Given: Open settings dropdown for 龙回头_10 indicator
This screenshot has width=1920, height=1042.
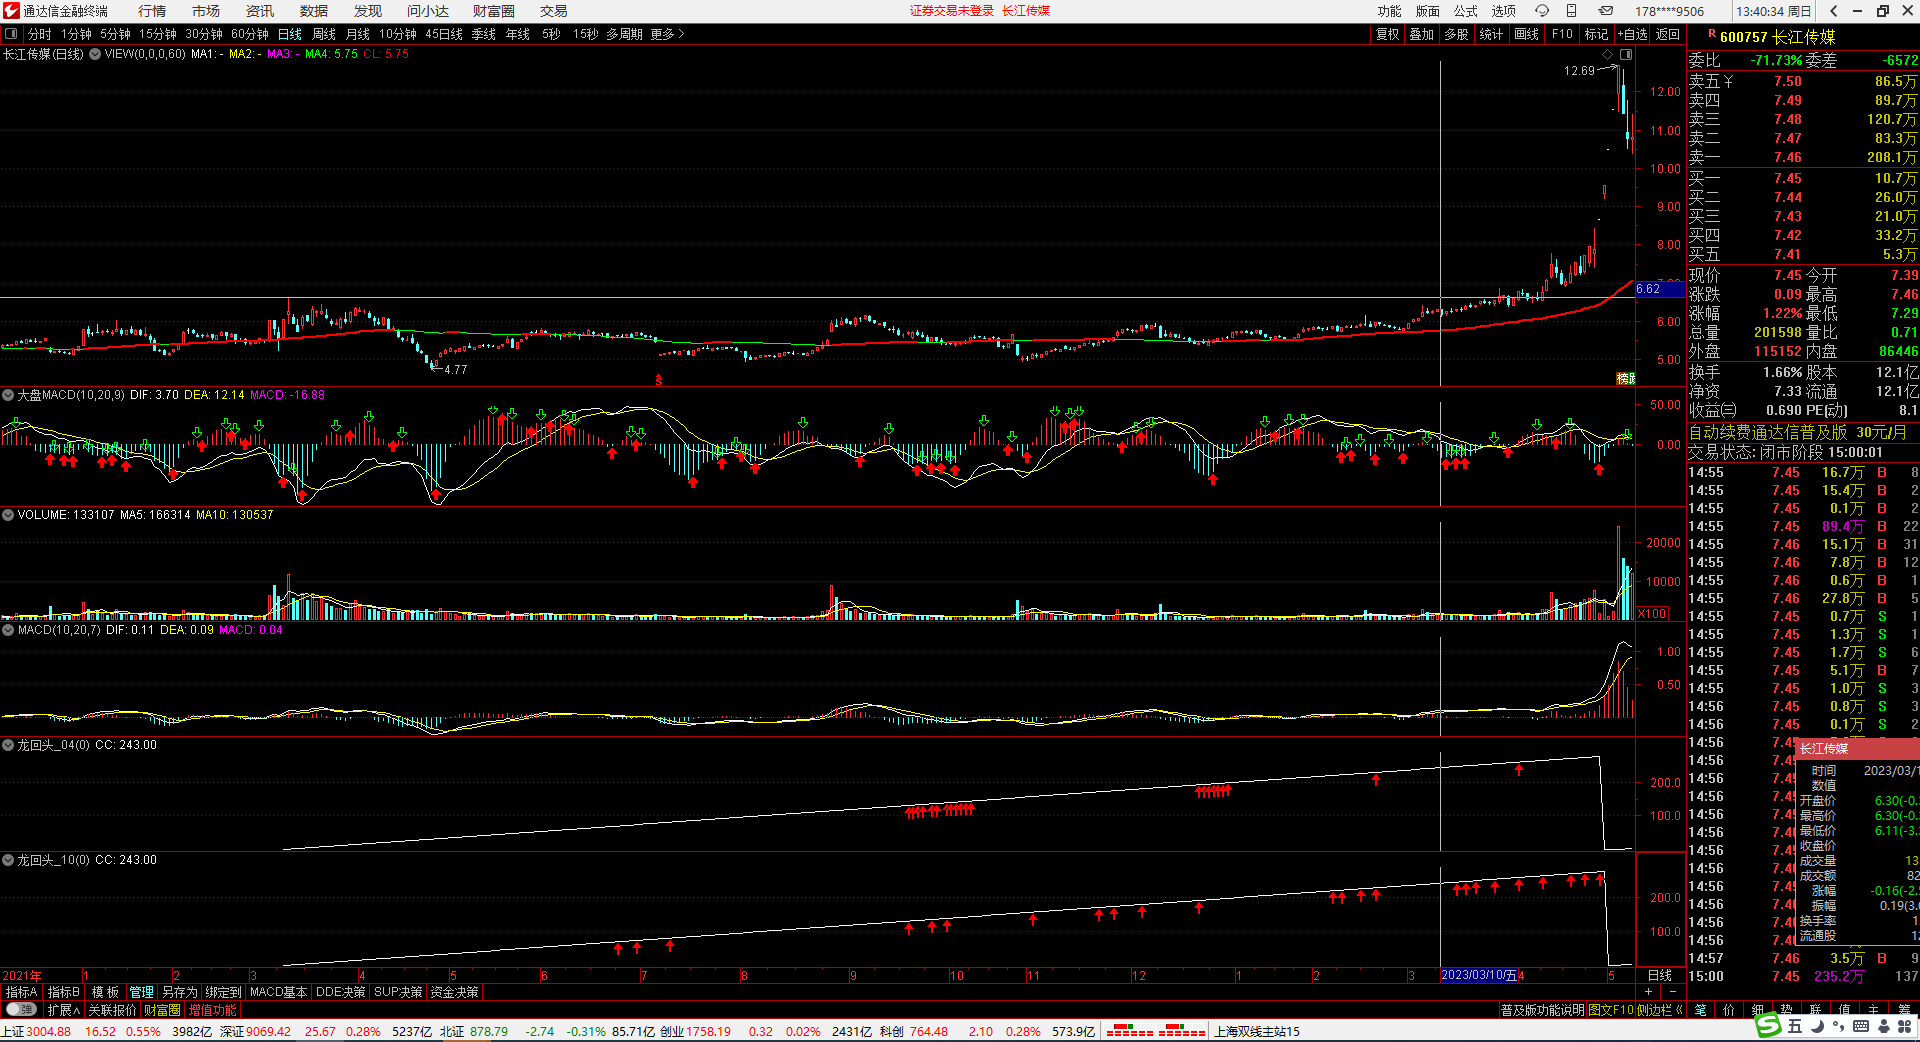Looking at the screenshot, I should (8, 860).
